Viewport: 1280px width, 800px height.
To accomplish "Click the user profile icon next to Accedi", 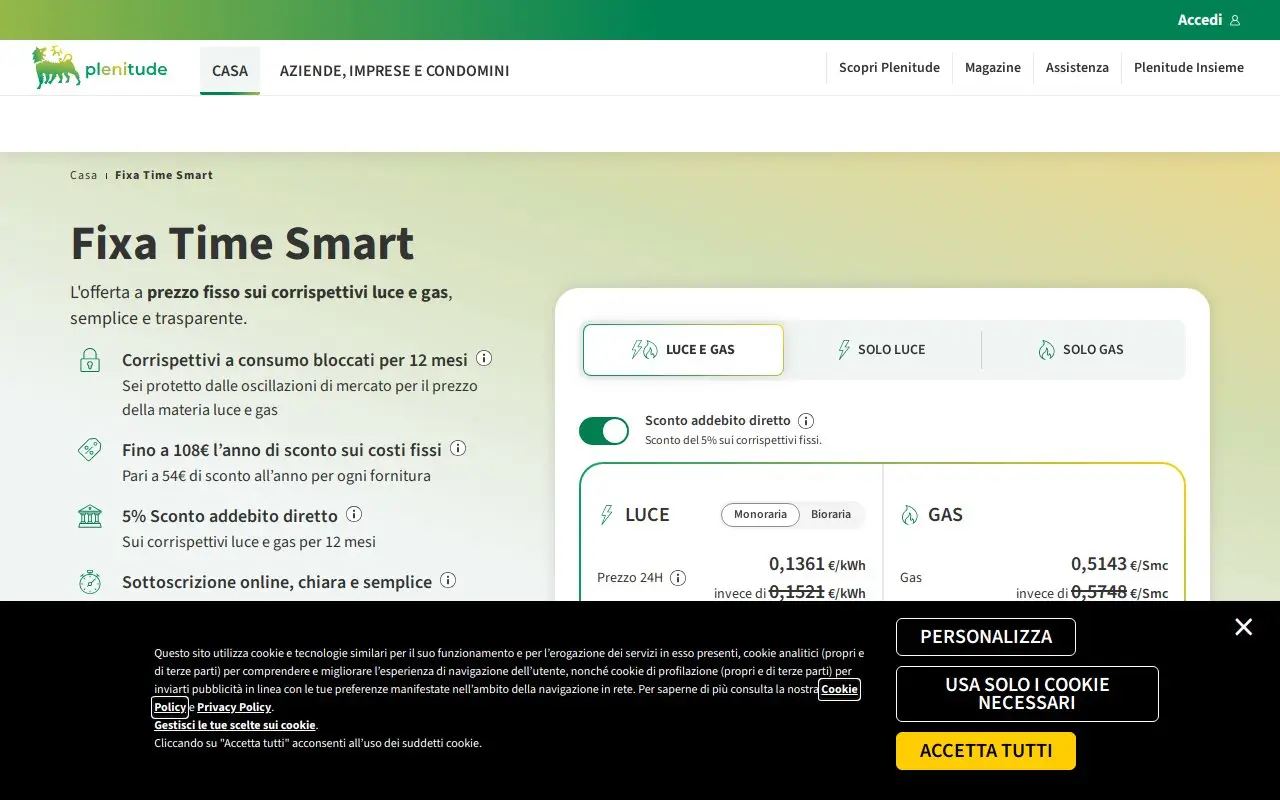I will coord(1235,20).
